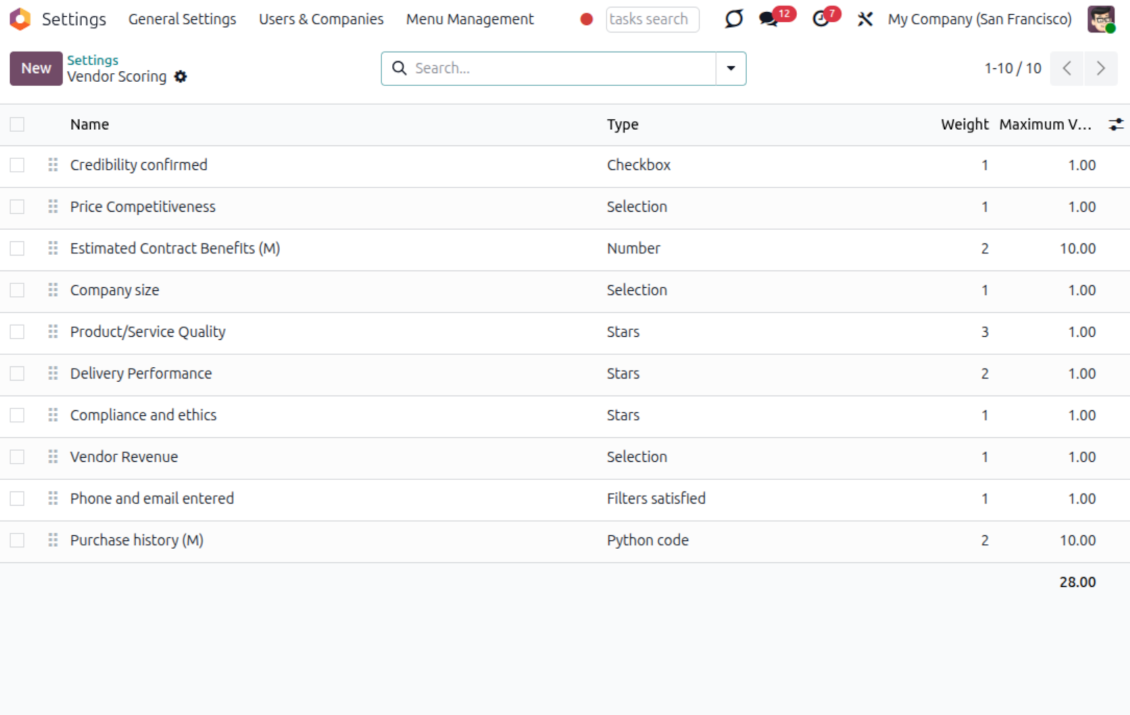Expand the search options dropdown arrow

[x=731, y=68]
